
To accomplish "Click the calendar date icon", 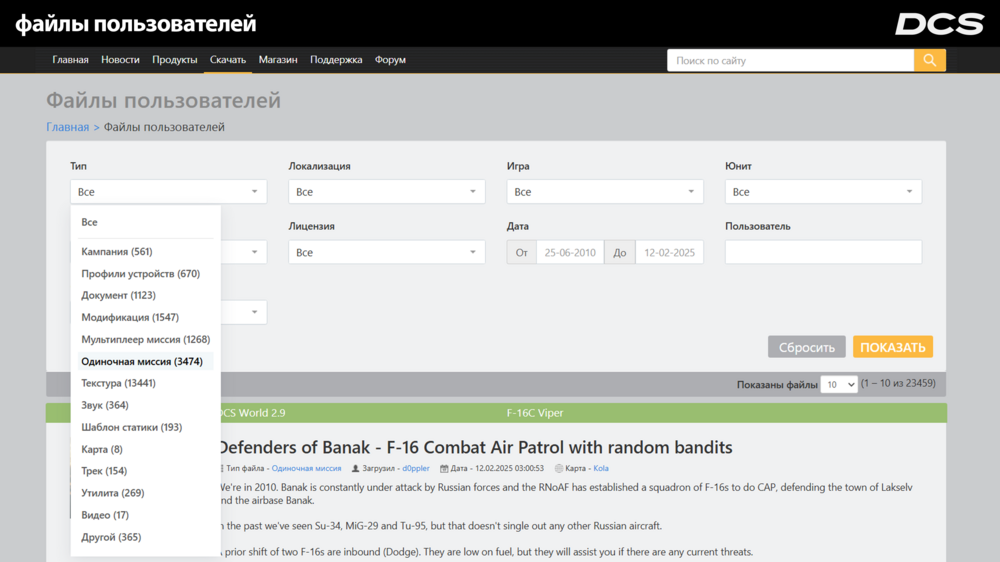I will pos(444,468).
